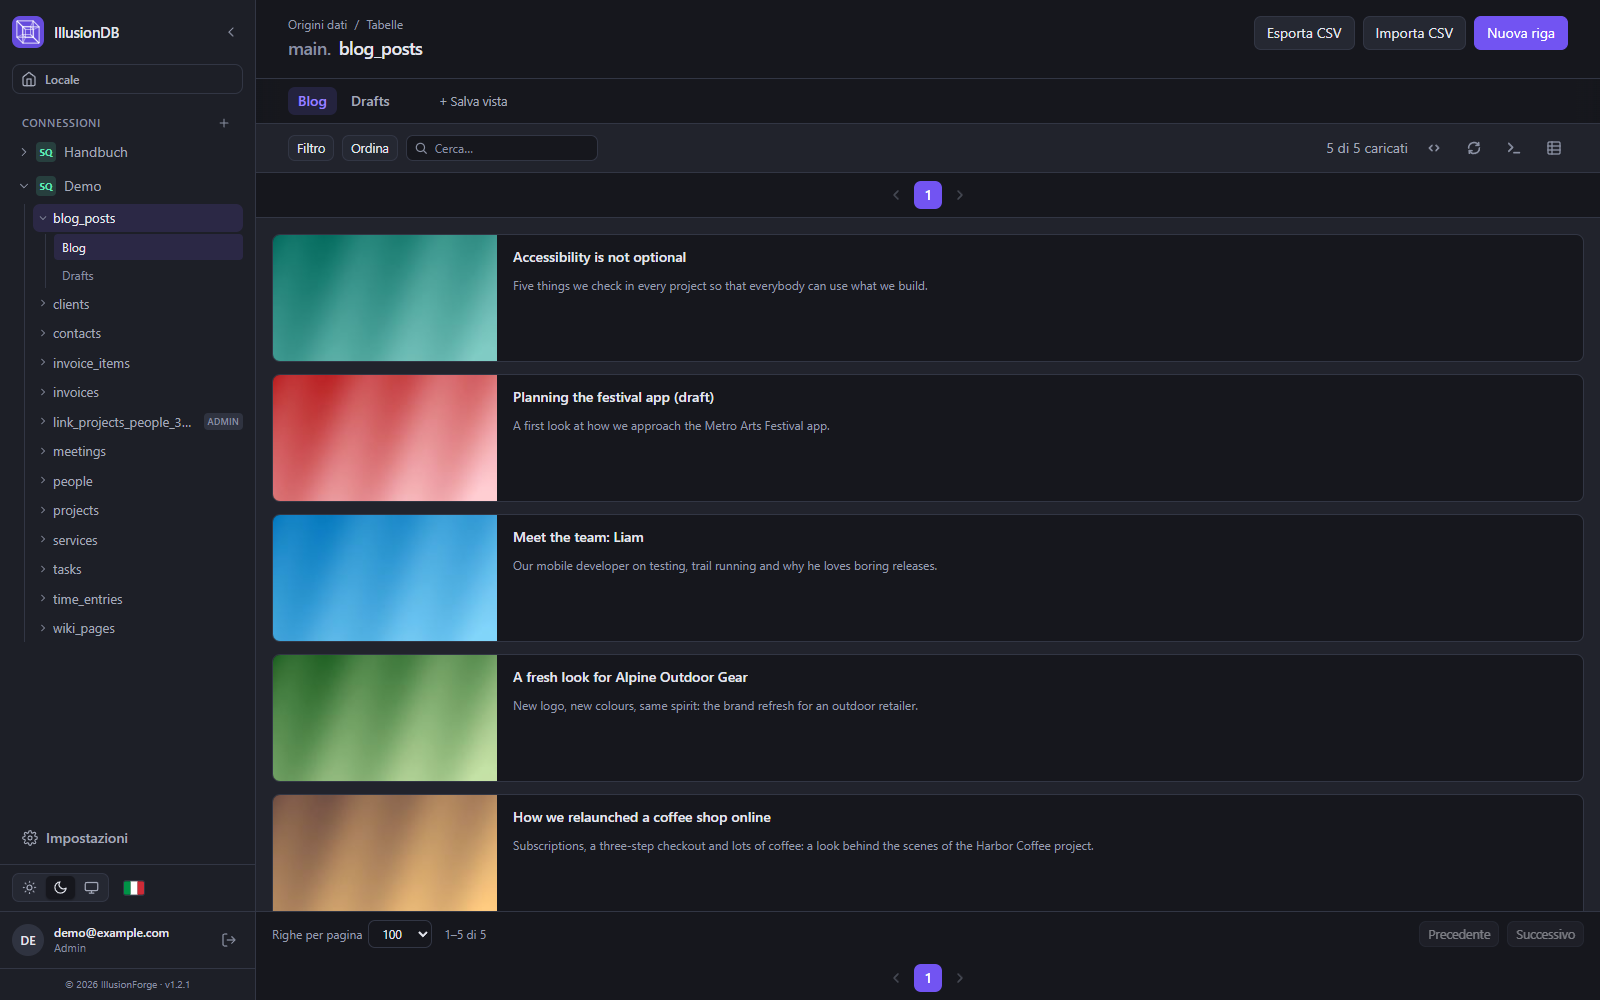This screenshot has width=1600, height=1000.
Task: Open the SQL console terminal icon
Action: point(1514,148)
